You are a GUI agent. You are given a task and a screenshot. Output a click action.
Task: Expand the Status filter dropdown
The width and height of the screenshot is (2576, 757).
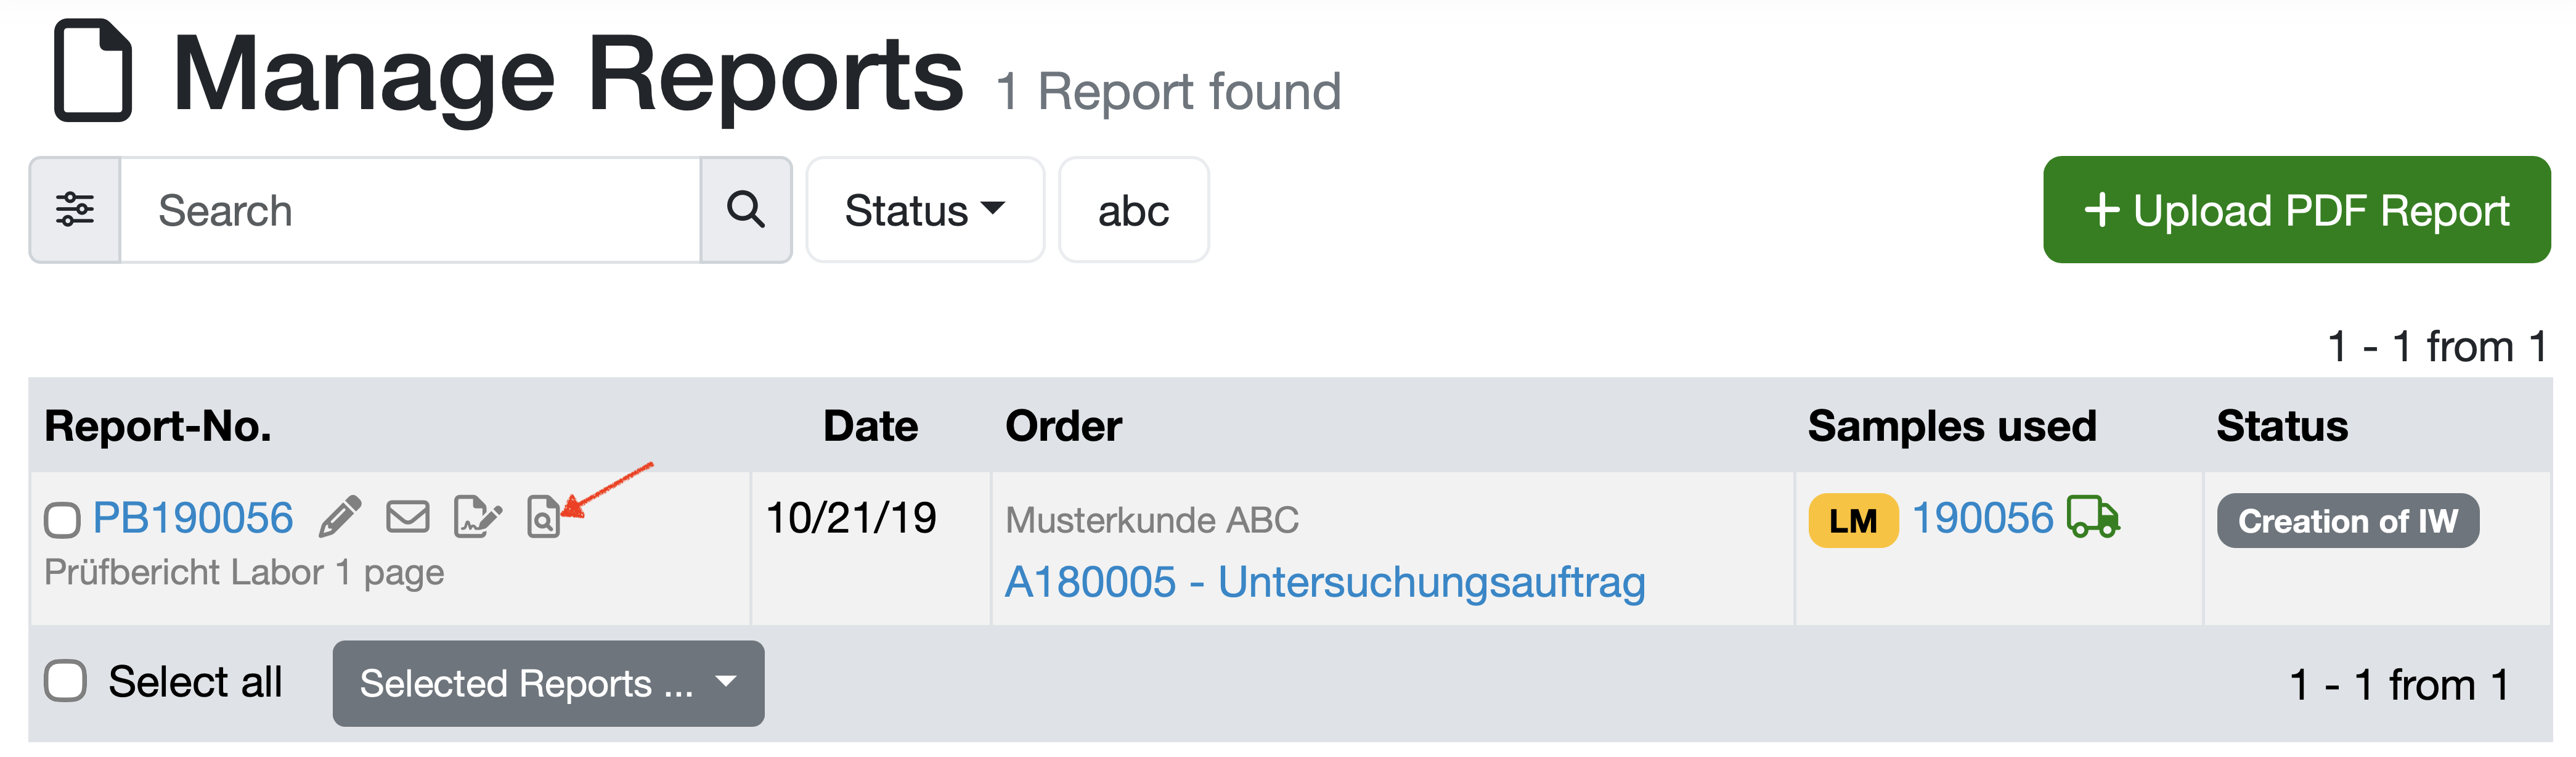pyautogui.click(x=924, y=210)
